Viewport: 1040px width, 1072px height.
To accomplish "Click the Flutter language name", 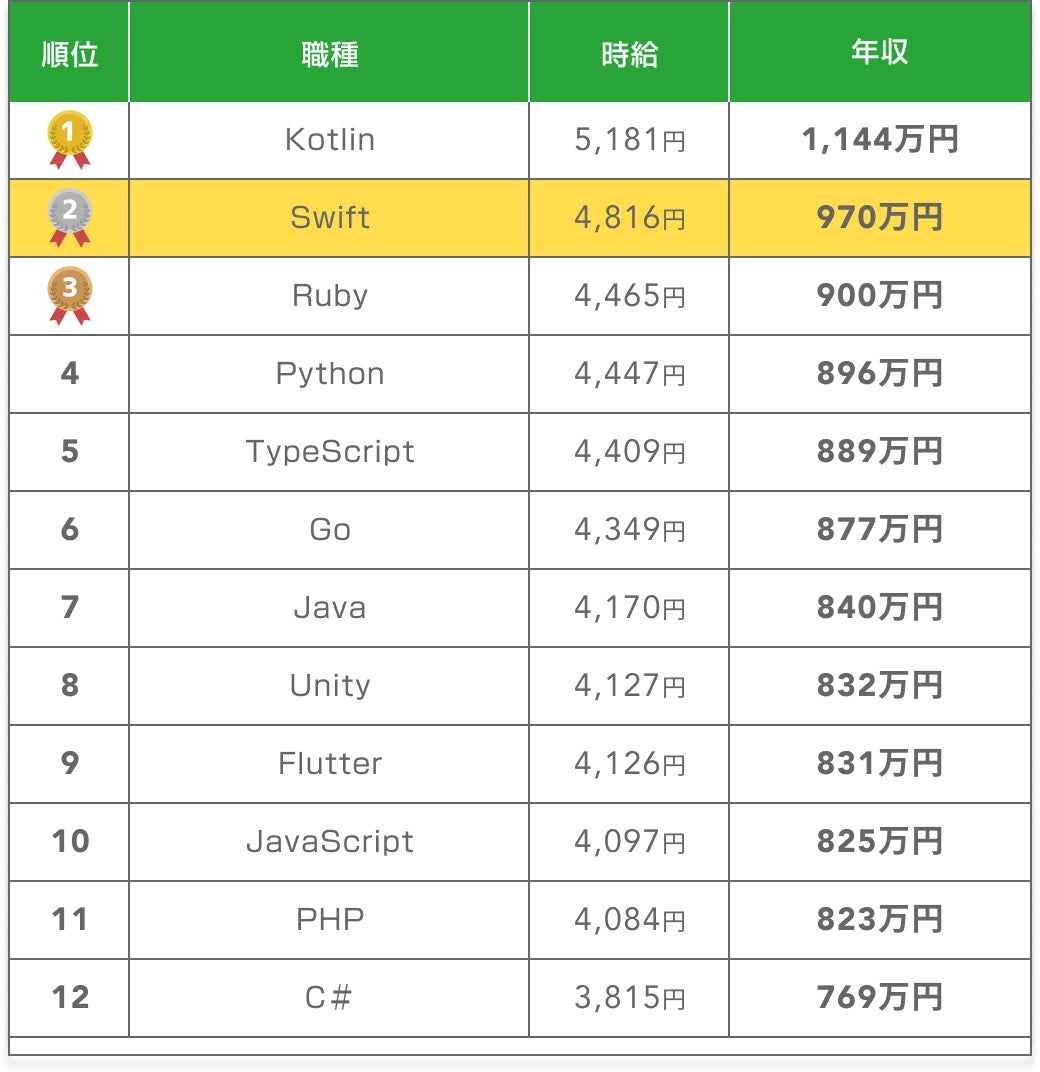I will pos(329,764).
